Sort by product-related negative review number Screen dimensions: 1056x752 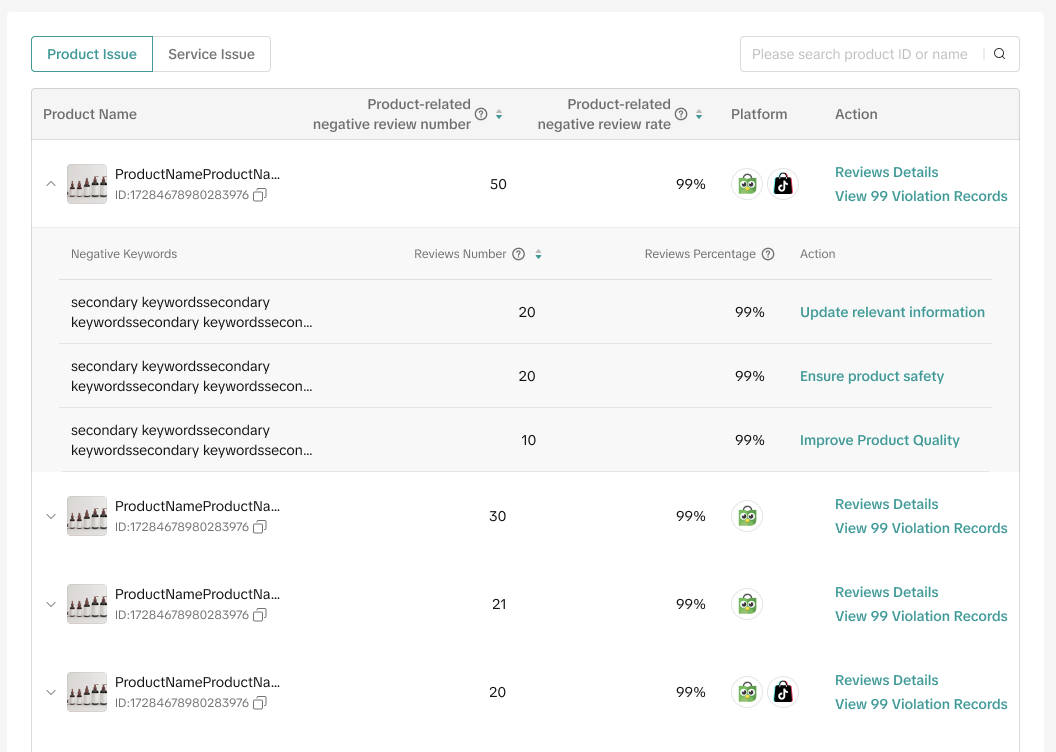pos(499,114)
